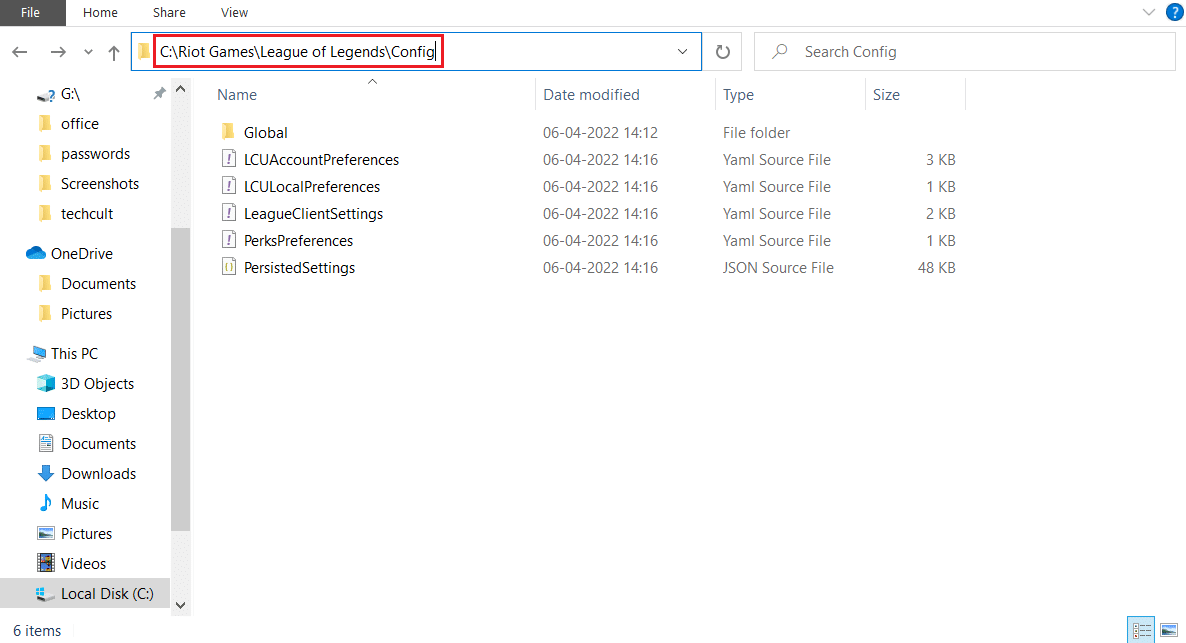Sort by the Date modified column
Viewport: 1186px width, 643px height.
coord(591,95)
